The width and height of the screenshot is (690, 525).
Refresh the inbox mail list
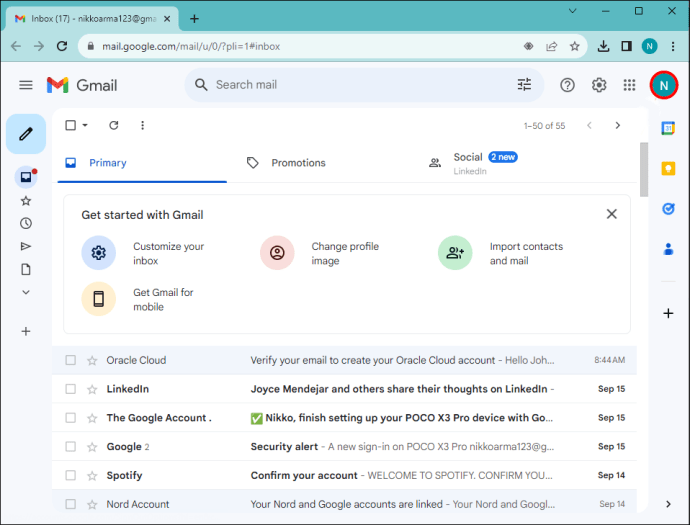(114, 125)
